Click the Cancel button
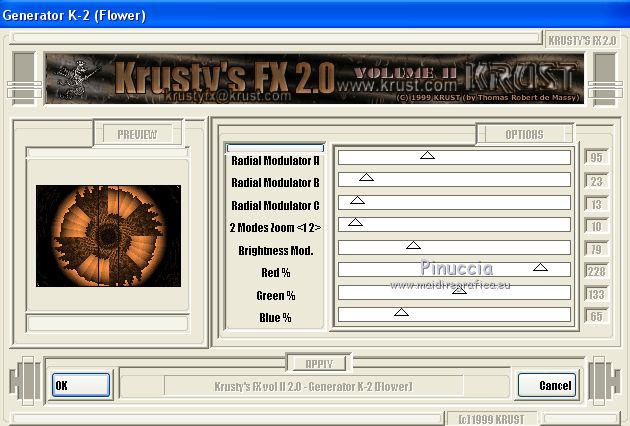630x426 pixels. tap(547, 385)
